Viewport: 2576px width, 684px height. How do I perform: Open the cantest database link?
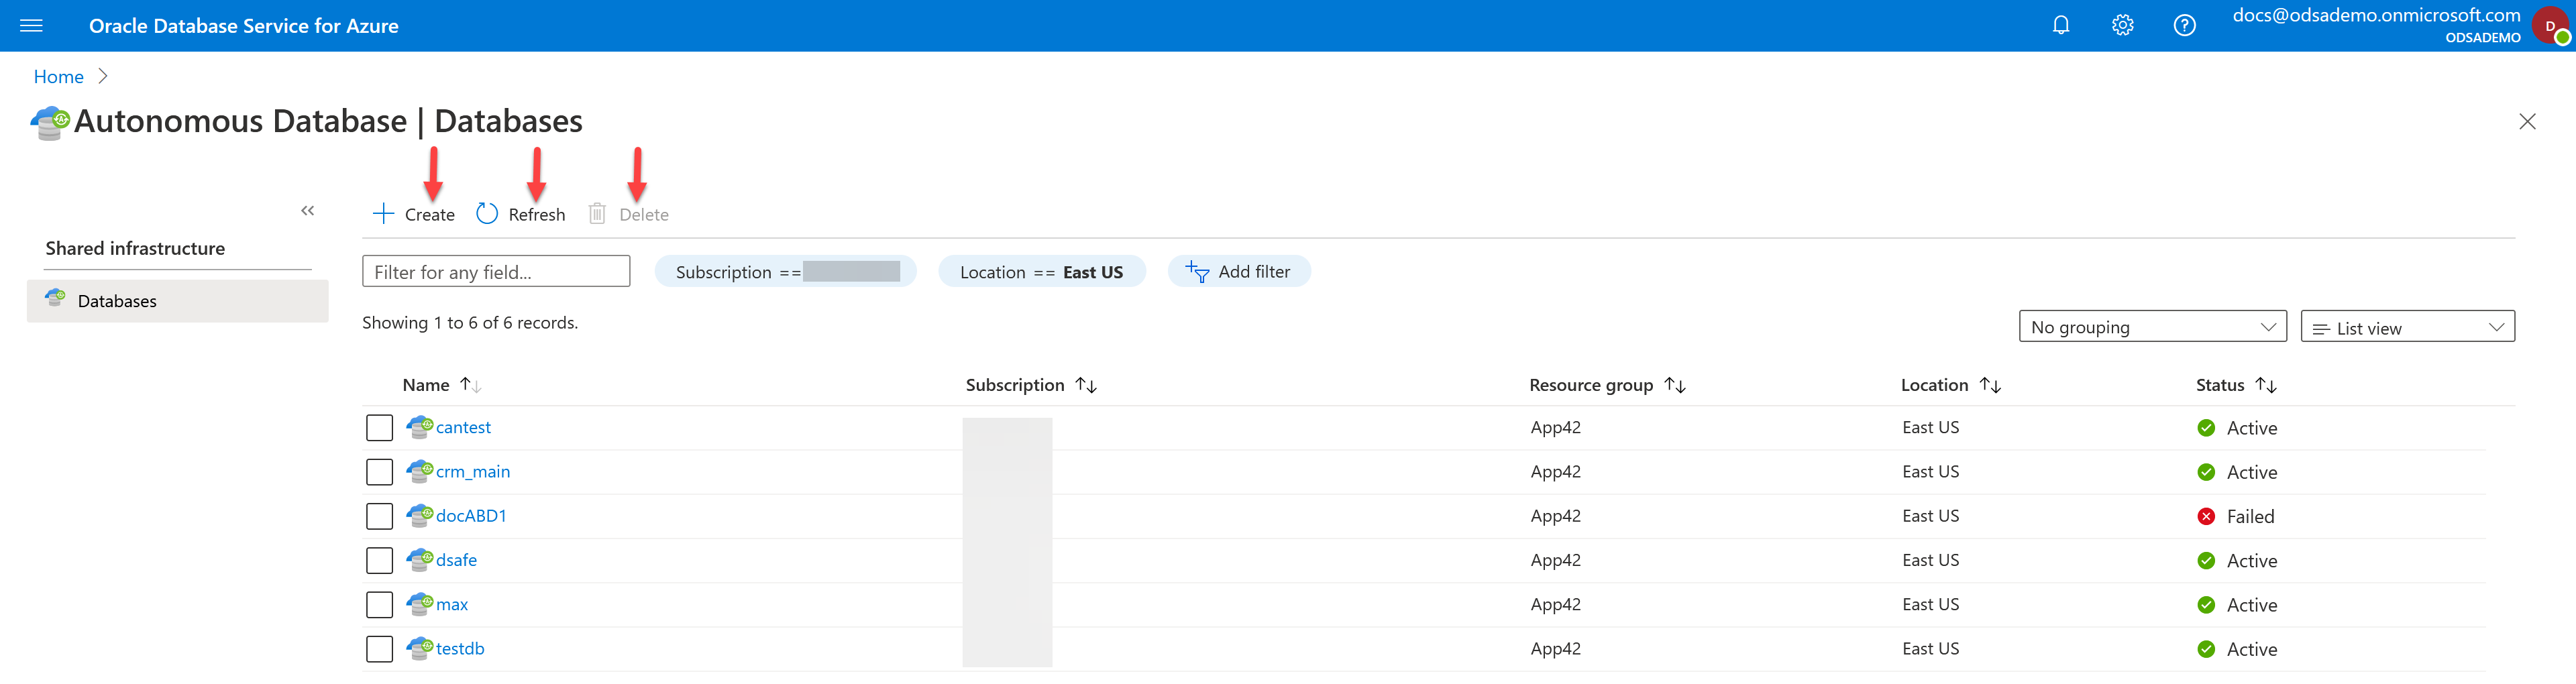coord(463,427)
